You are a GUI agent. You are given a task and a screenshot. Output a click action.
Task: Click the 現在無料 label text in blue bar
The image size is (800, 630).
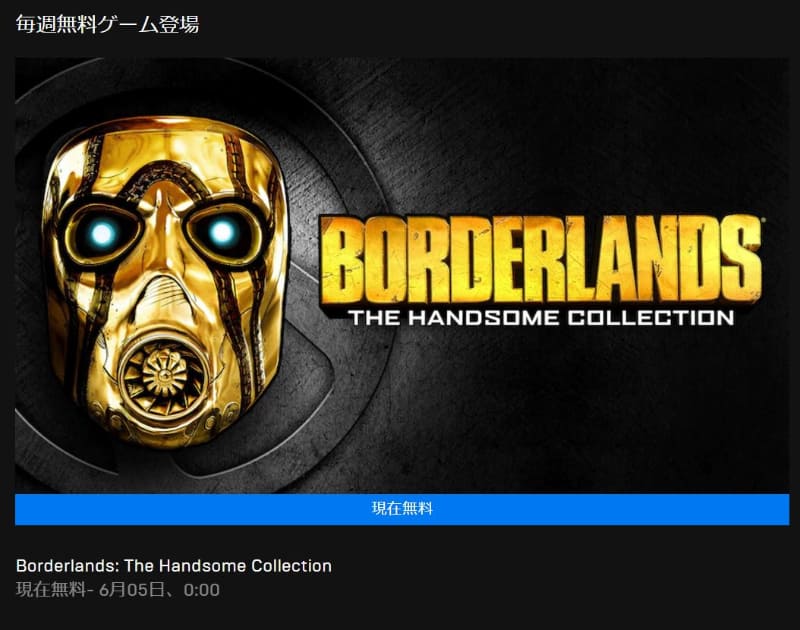pos(402,509)
